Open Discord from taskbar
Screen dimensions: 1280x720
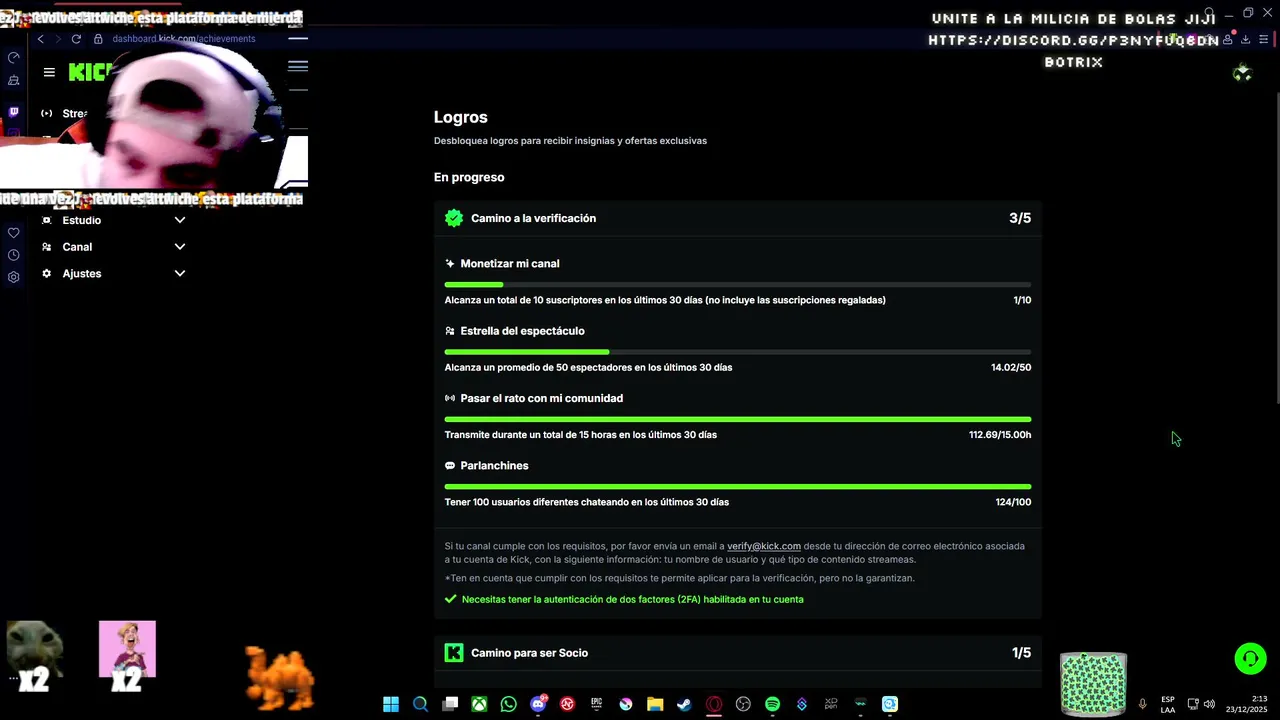pos(538,704)
